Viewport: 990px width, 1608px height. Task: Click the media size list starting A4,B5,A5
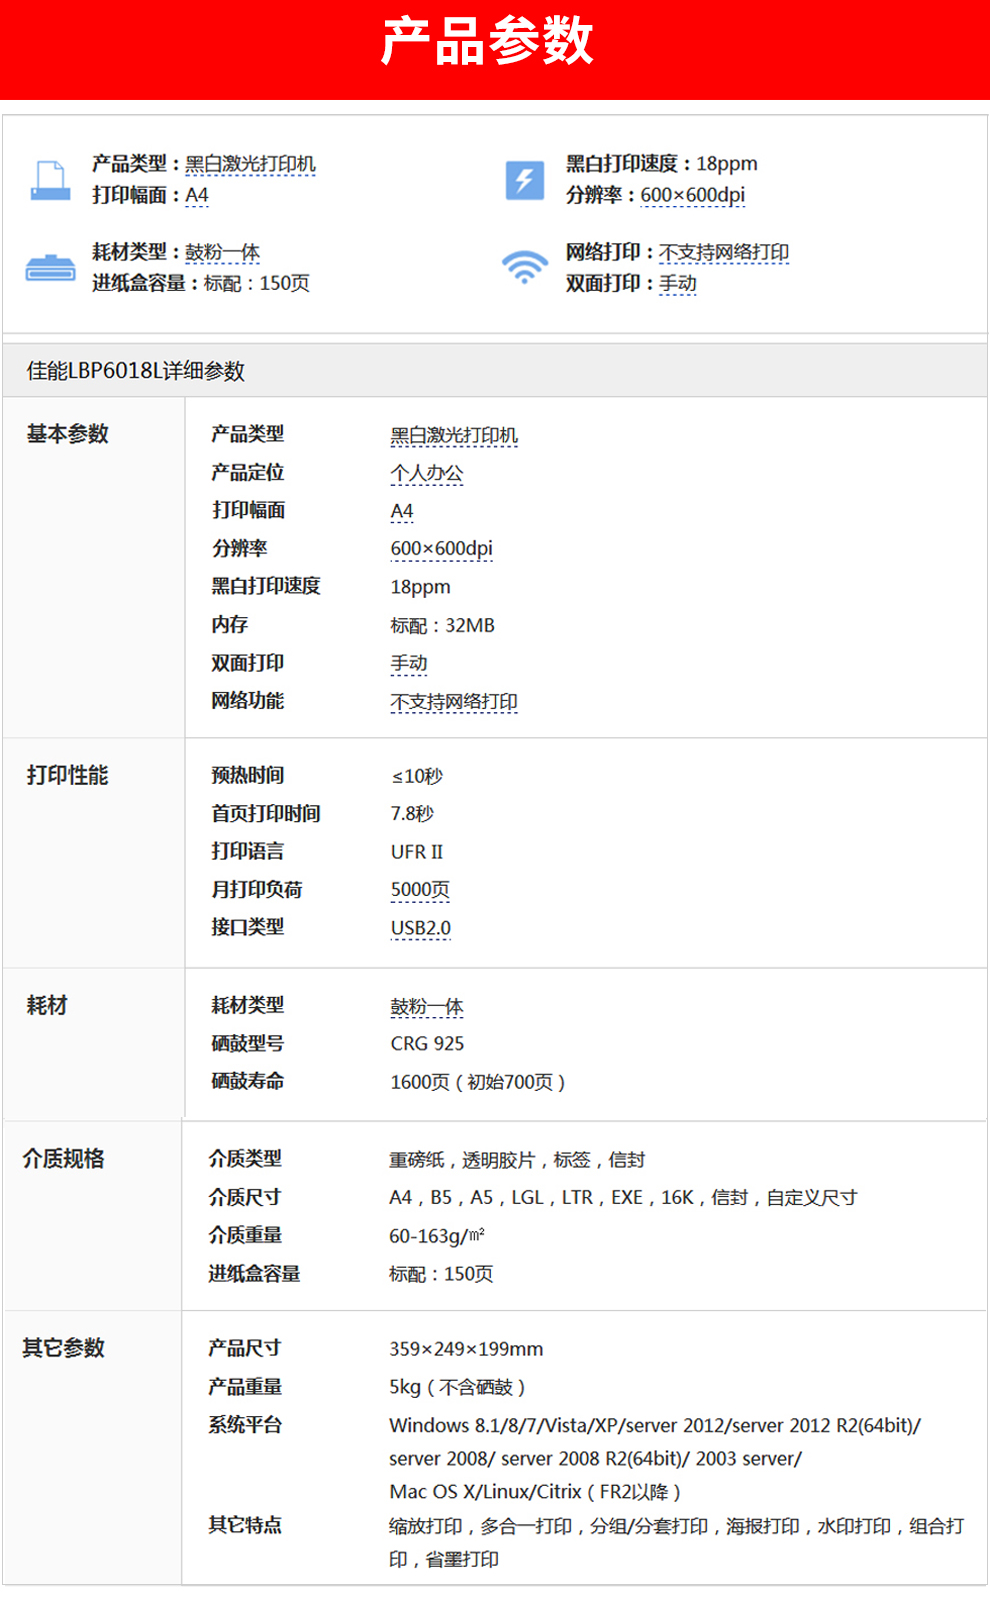click(623, 1198)
